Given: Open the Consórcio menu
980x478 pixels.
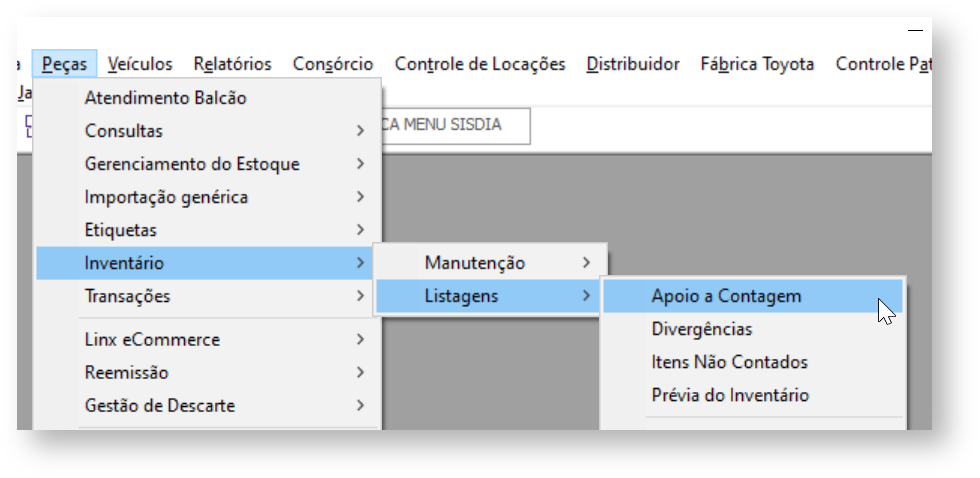Looking at the screenshot, I should tap(333, 64).
